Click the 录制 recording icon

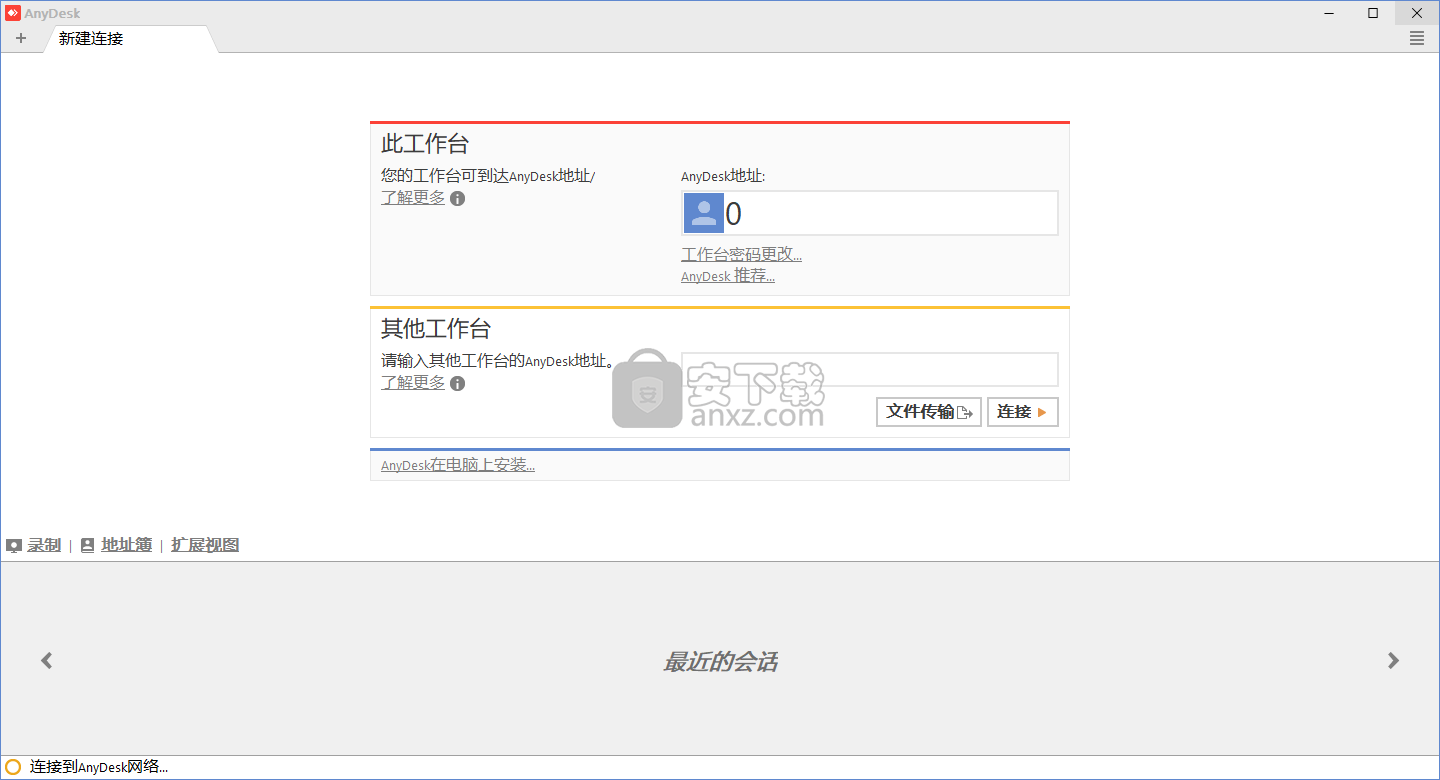[14, 546]
